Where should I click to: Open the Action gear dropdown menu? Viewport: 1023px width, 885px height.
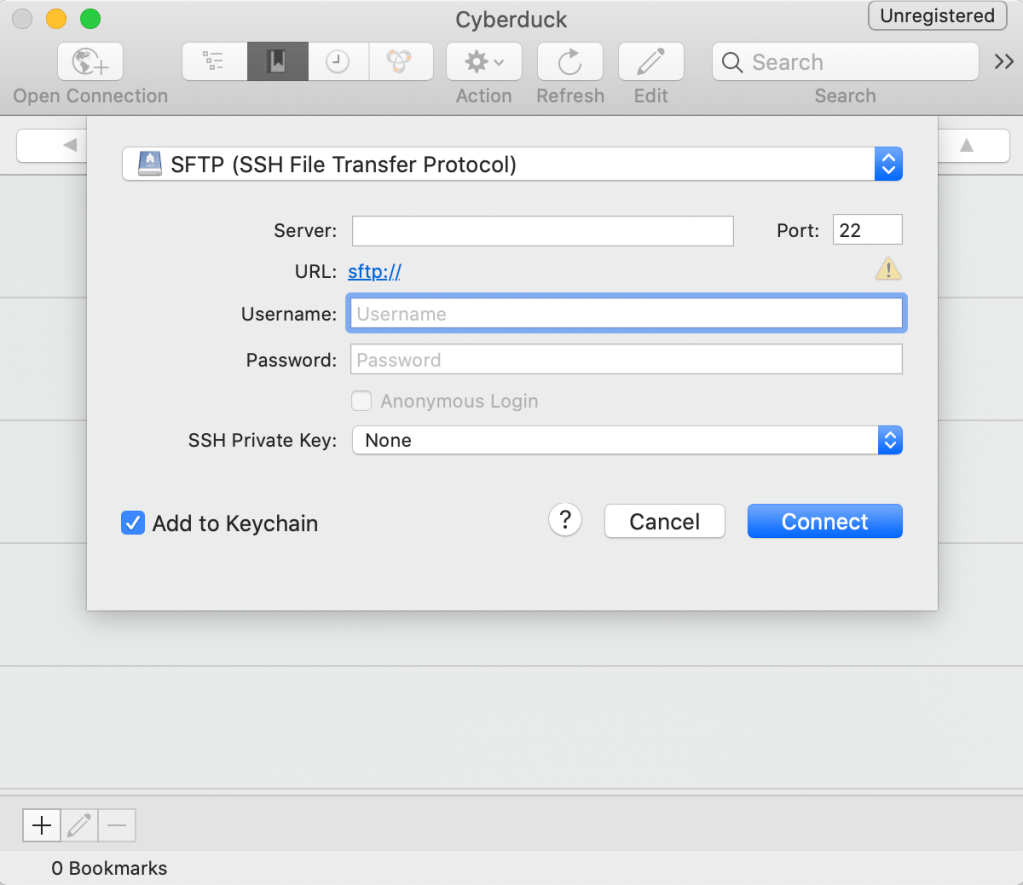(x=483, y=62)
